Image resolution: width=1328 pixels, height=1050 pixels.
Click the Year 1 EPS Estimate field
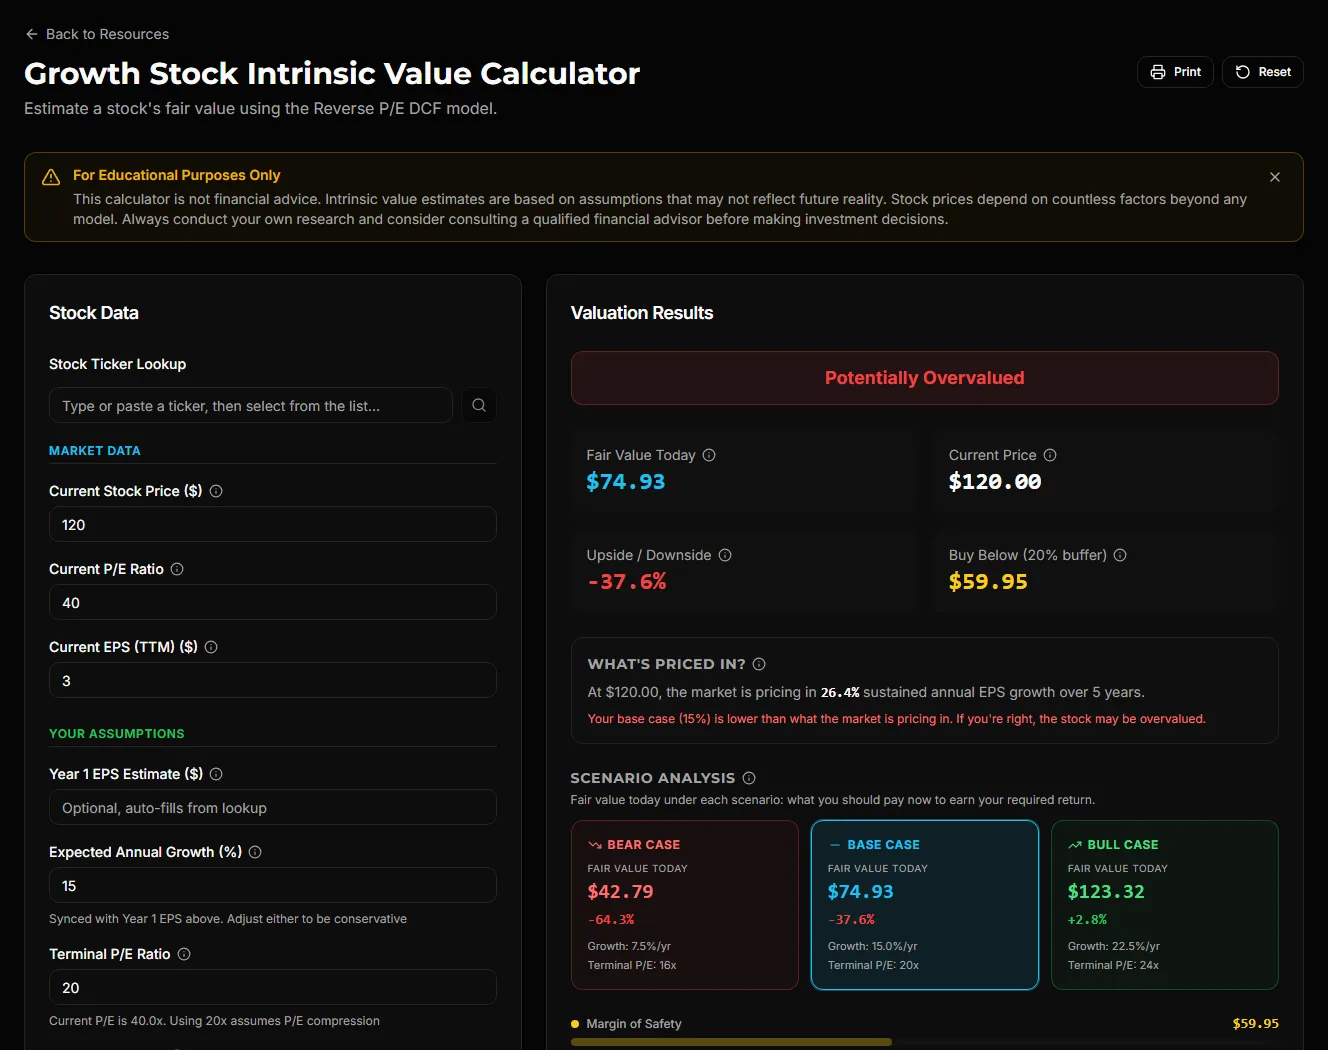[273, 807]
